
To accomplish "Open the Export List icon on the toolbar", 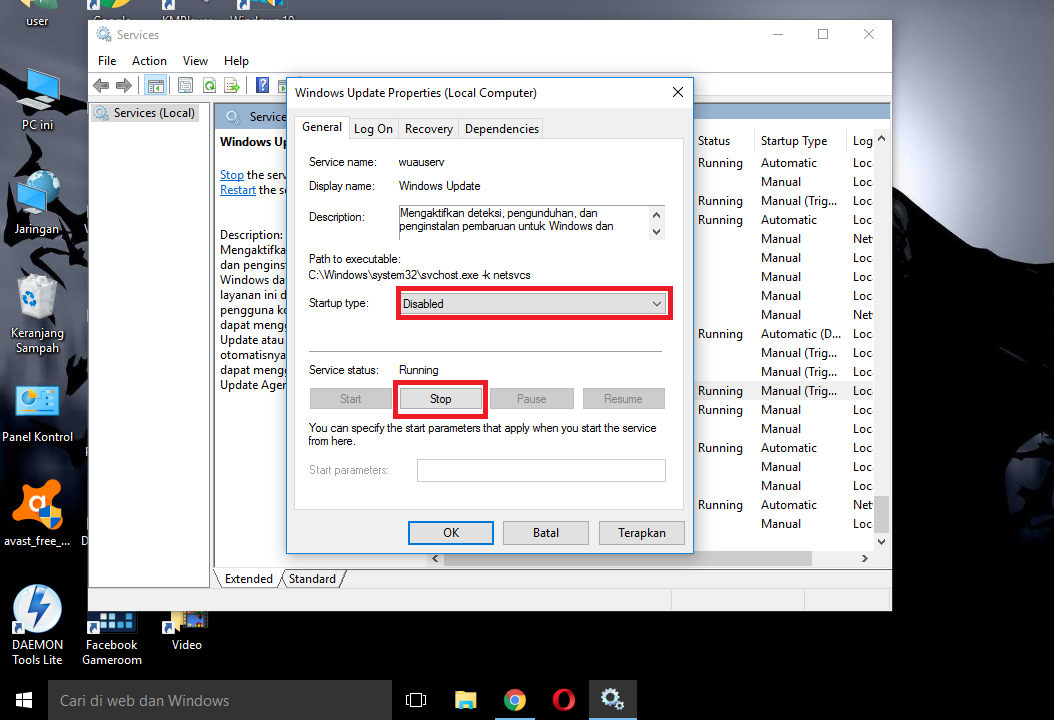I will [233, 85].
